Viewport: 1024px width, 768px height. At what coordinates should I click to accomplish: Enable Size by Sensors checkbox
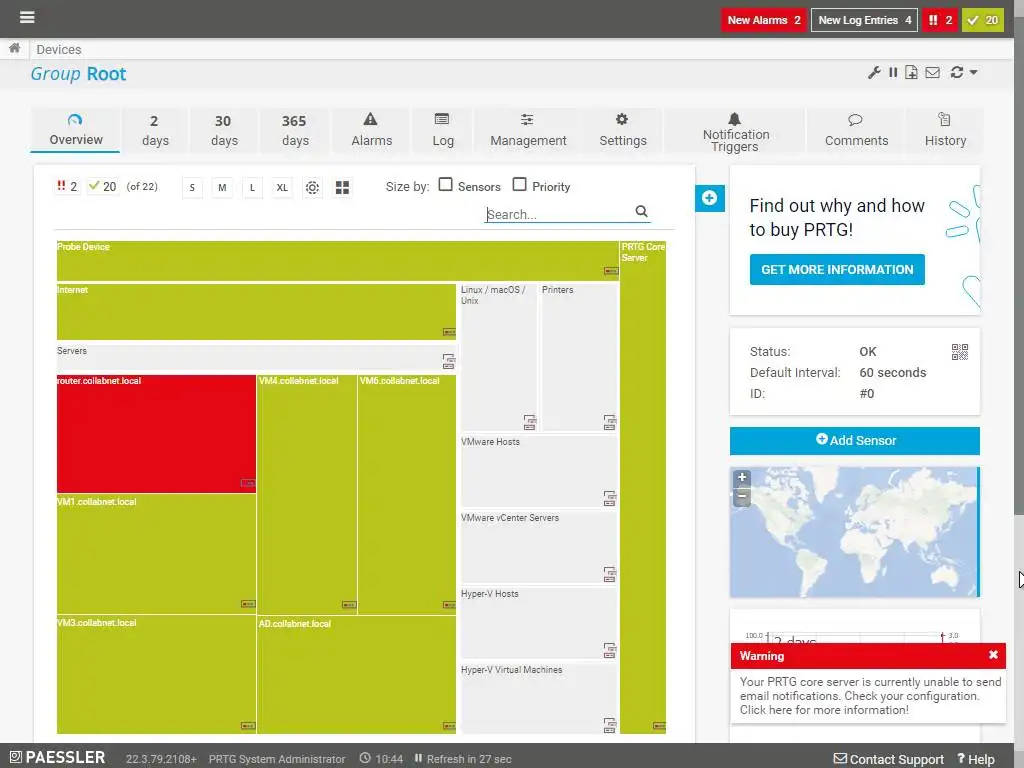tap(445, 185)
